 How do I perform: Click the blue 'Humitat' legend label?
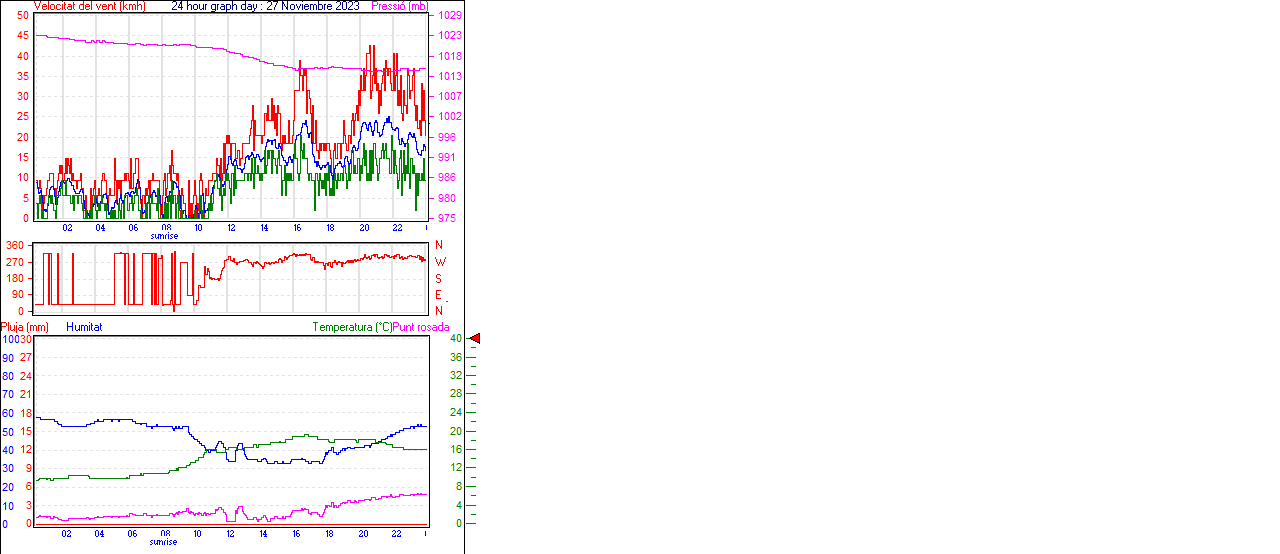84,327
